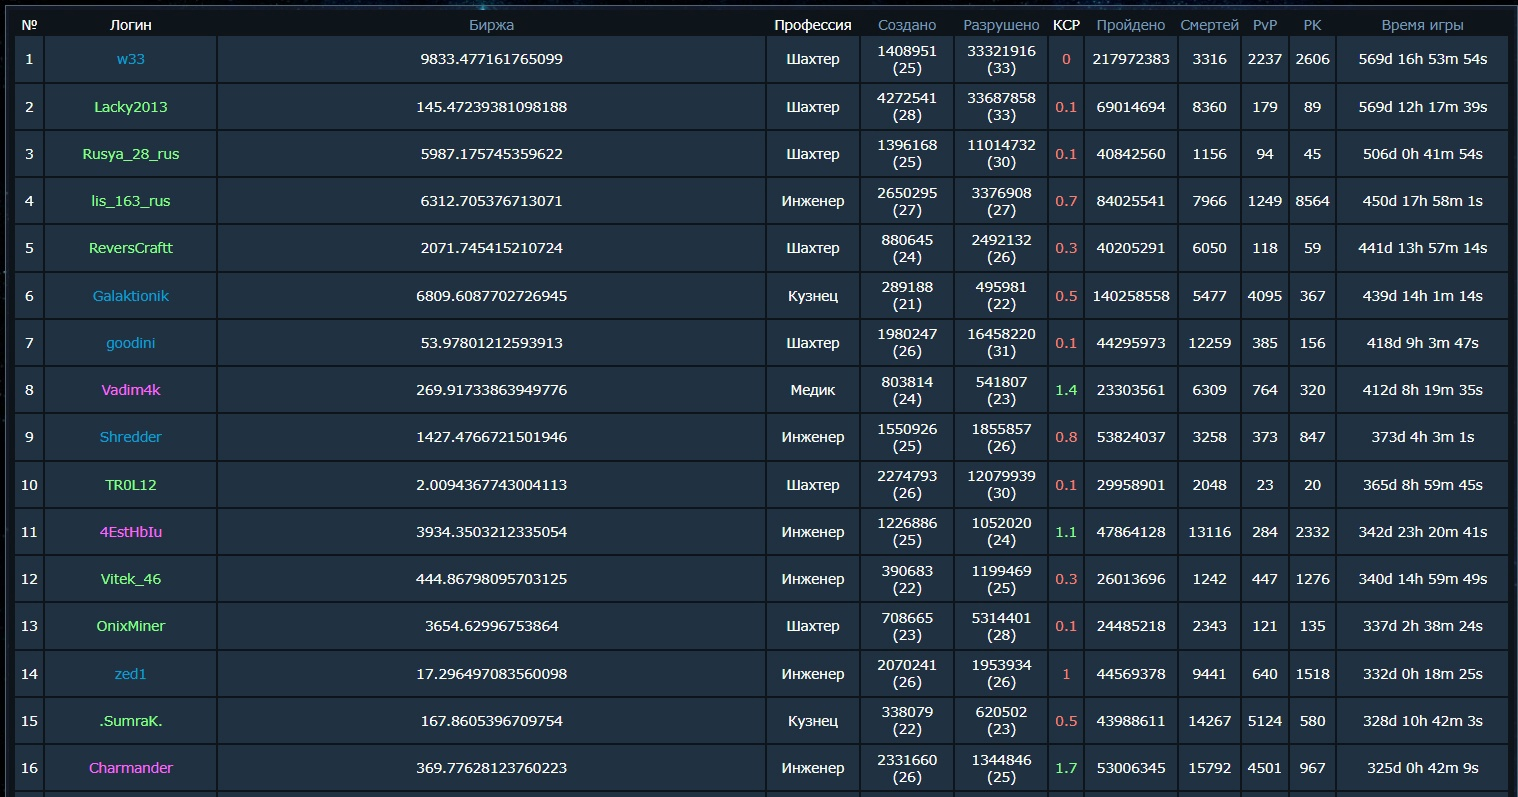The height and width of the screenshot is (797, 1518).
Task: Click Galaktionik's distance value 140258558
Action: (1131, 296)
